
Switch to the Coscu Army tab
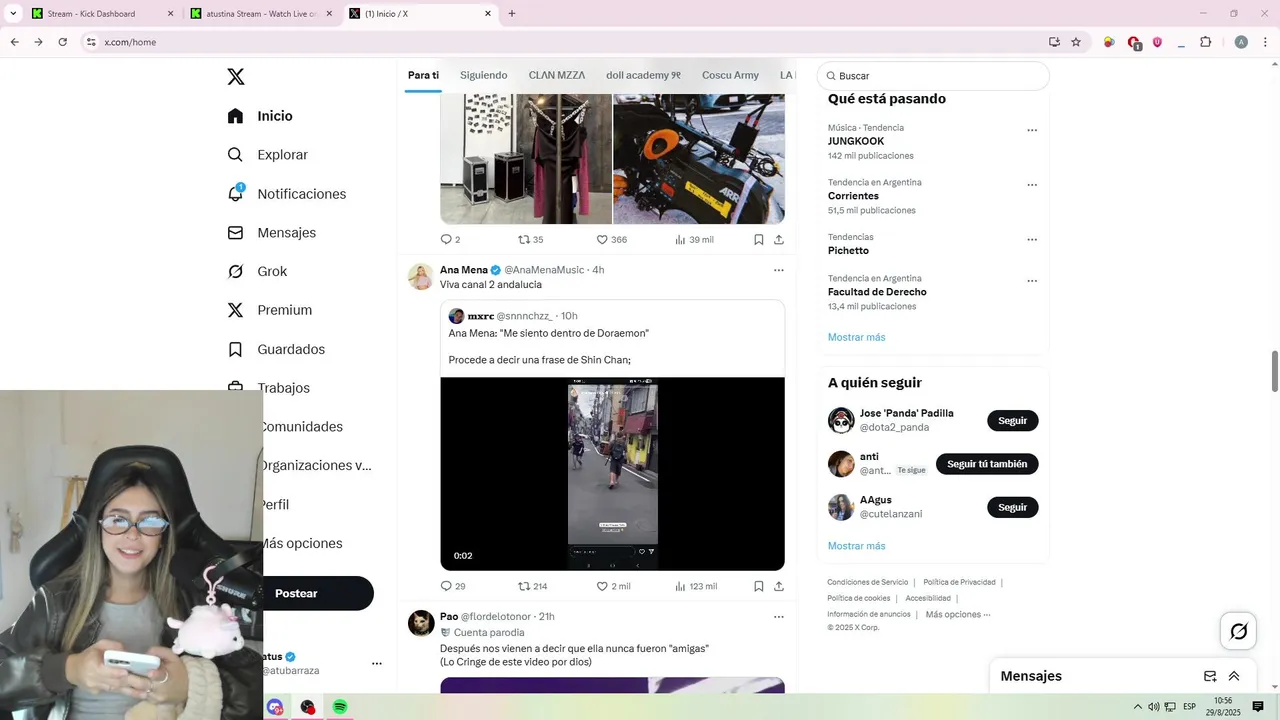coord(730,75)
